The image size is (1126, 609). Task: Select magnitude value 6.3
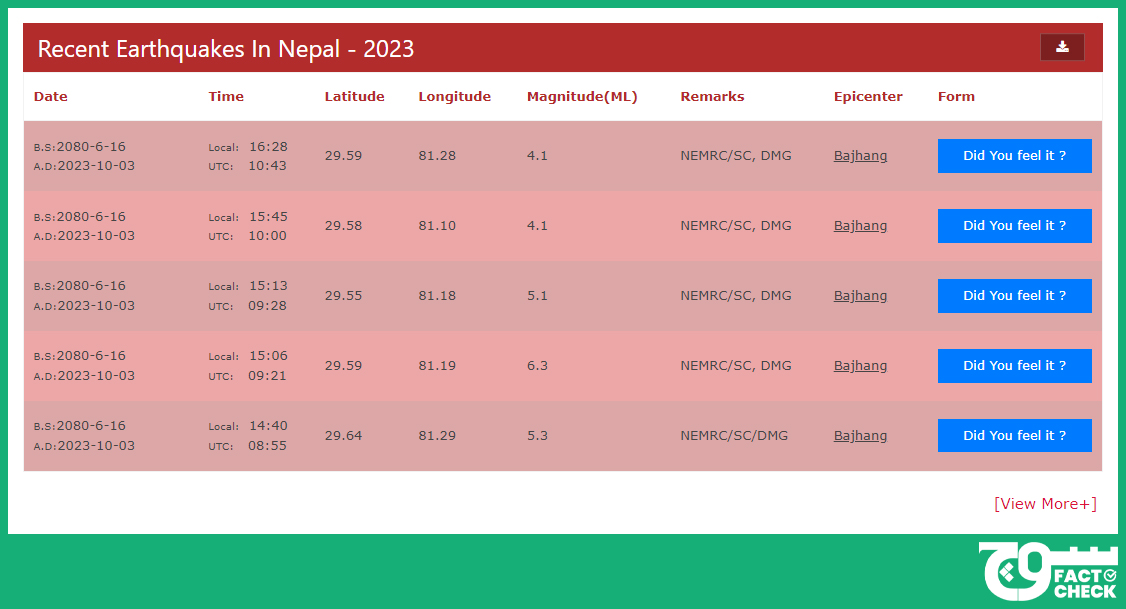pos(537,366)
